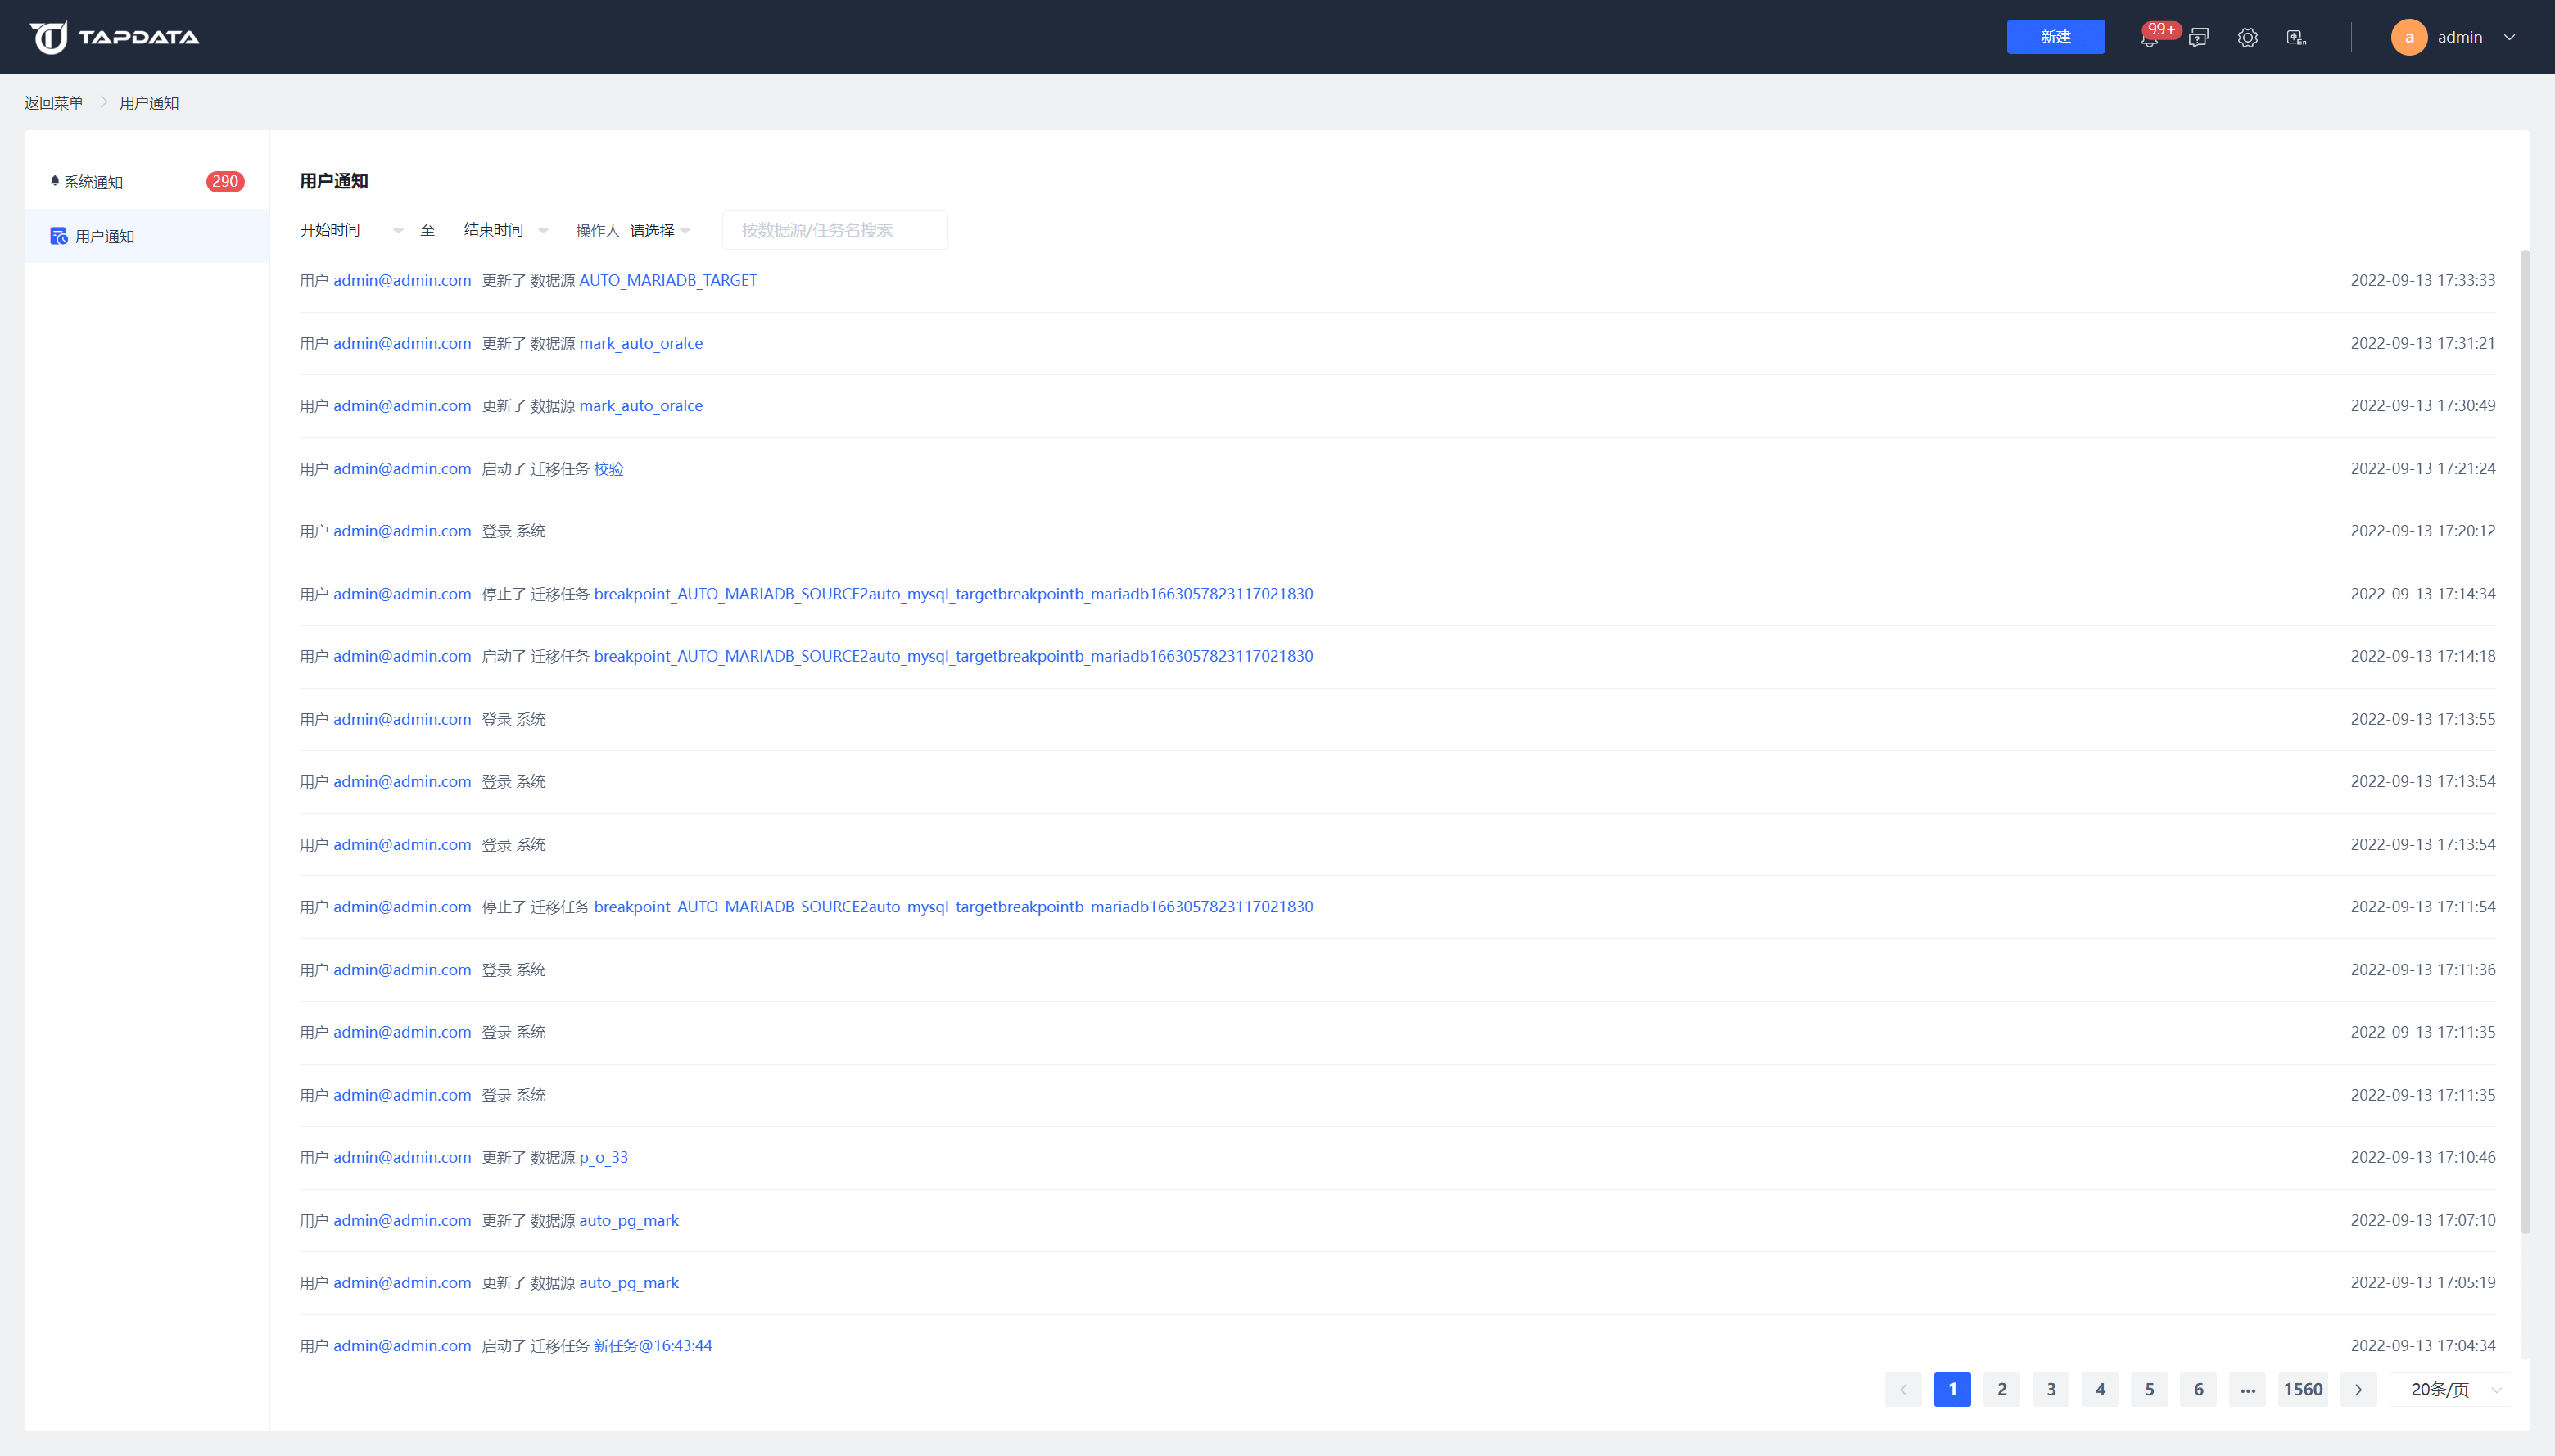Click the 用户通知 sidebar icon
The height and width of the screenshot is (1456, 2555).
pyautogui.click(x=59, y=236)
